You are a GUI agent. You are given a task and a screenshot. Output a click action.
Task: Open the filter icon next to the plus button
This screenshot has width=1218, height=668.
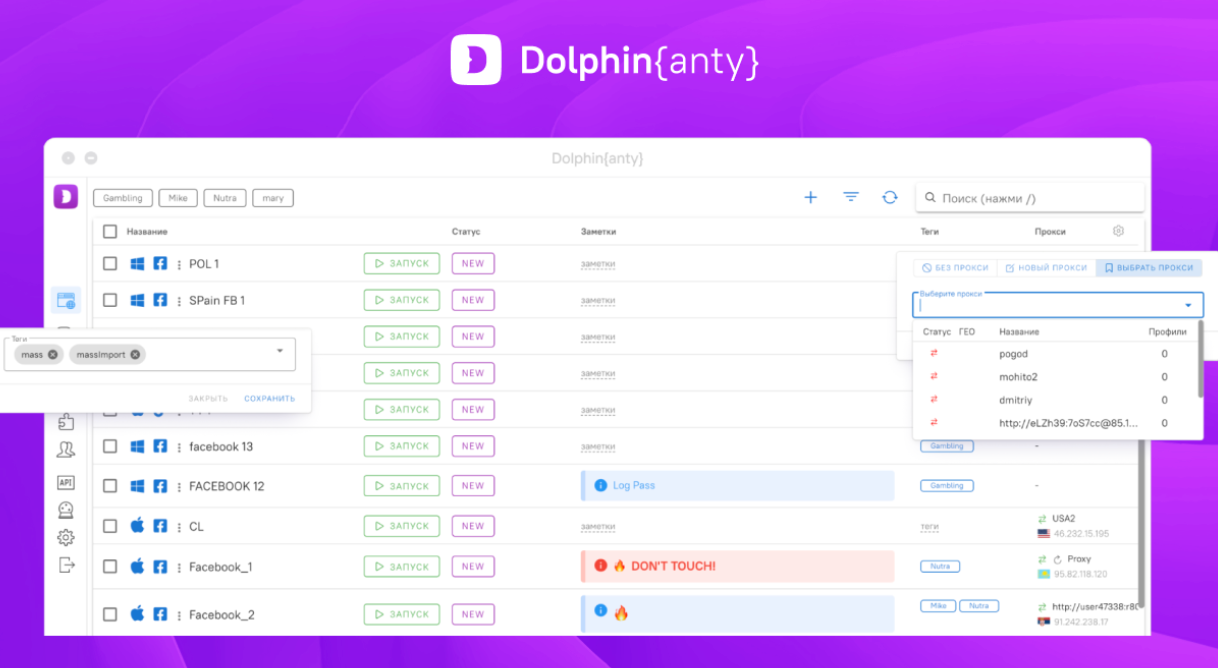[x=850, y=197]
